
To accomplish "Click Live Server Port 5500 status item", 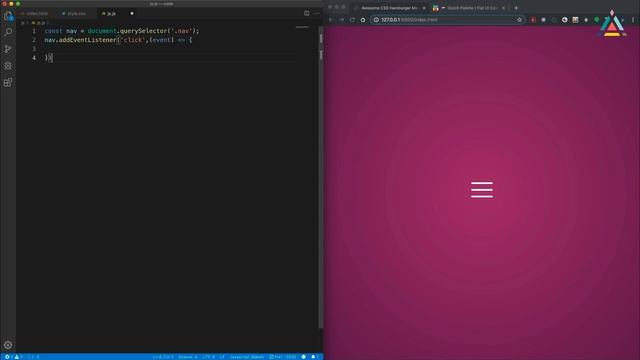I will coord(282,357).
